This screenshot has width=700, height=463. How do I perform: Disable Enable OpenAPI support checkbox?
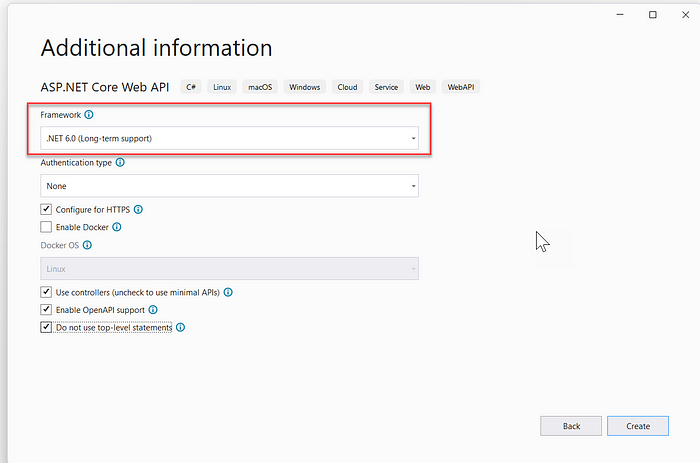[x=46, y=309]
